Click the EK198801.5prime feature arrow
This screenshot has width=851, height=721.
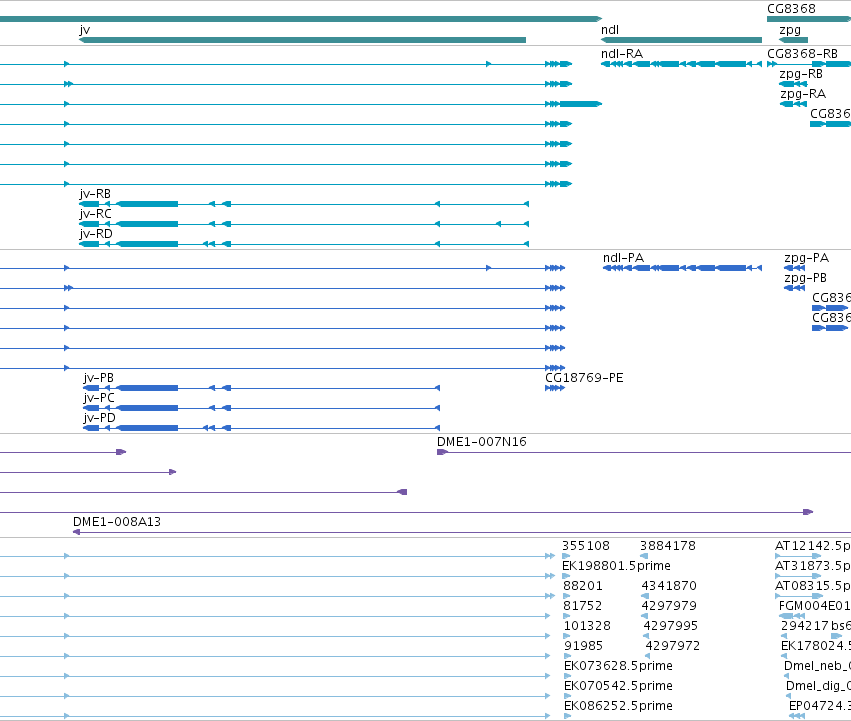pyautogui.click(x=566, y=576)
